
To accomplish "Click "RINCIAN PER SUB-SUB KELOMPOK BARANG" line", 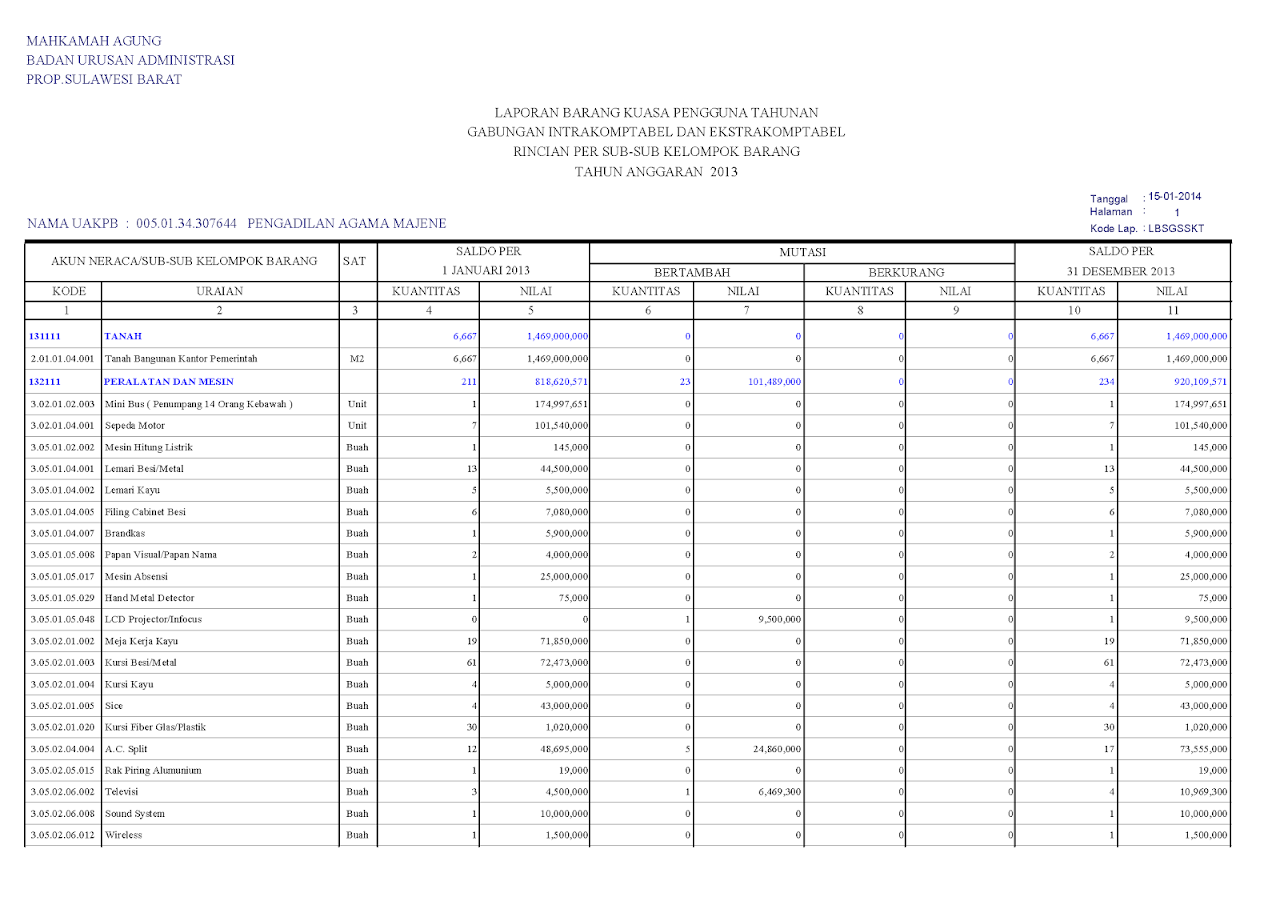I will [x=656, y=152].
